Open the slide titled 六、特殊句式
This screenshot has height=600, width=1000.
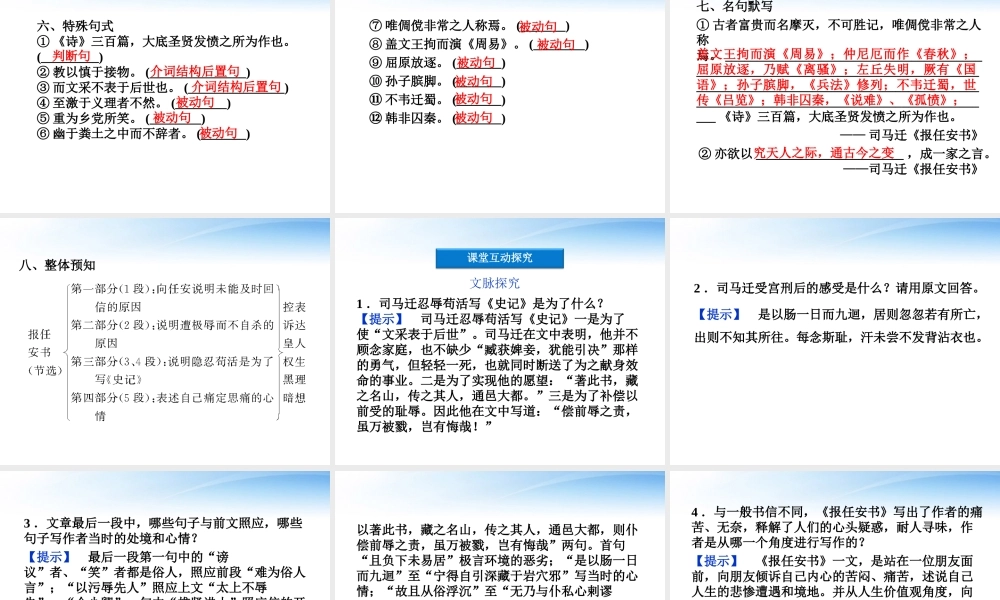pyautogui.click(x=165, y=106)
